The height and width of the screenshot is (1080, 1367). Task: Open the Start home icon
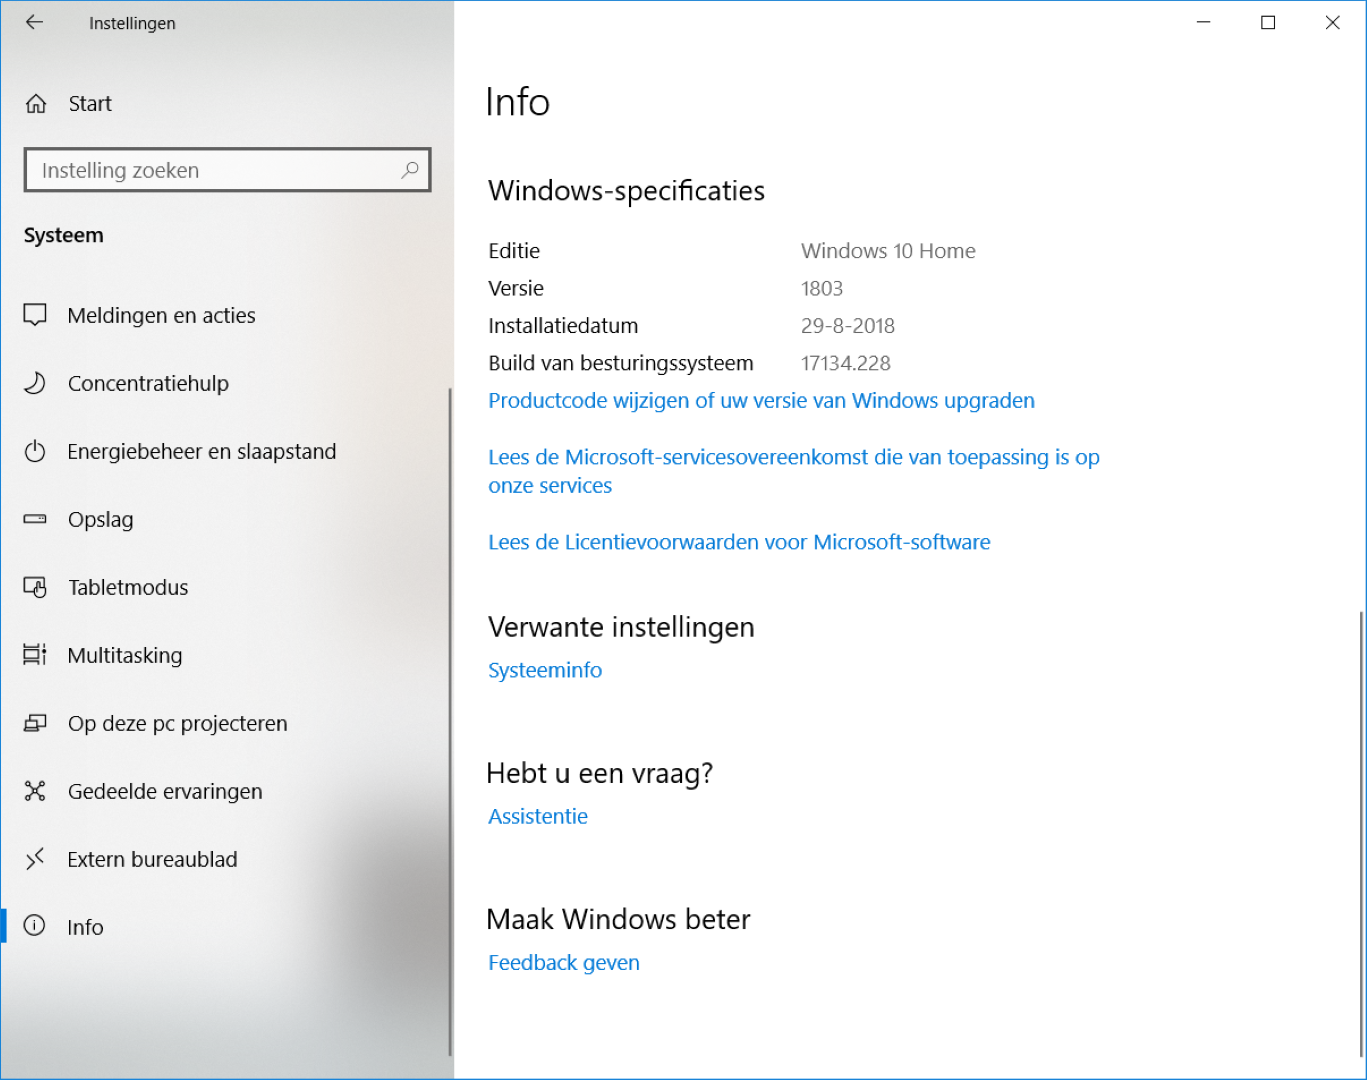36,104
